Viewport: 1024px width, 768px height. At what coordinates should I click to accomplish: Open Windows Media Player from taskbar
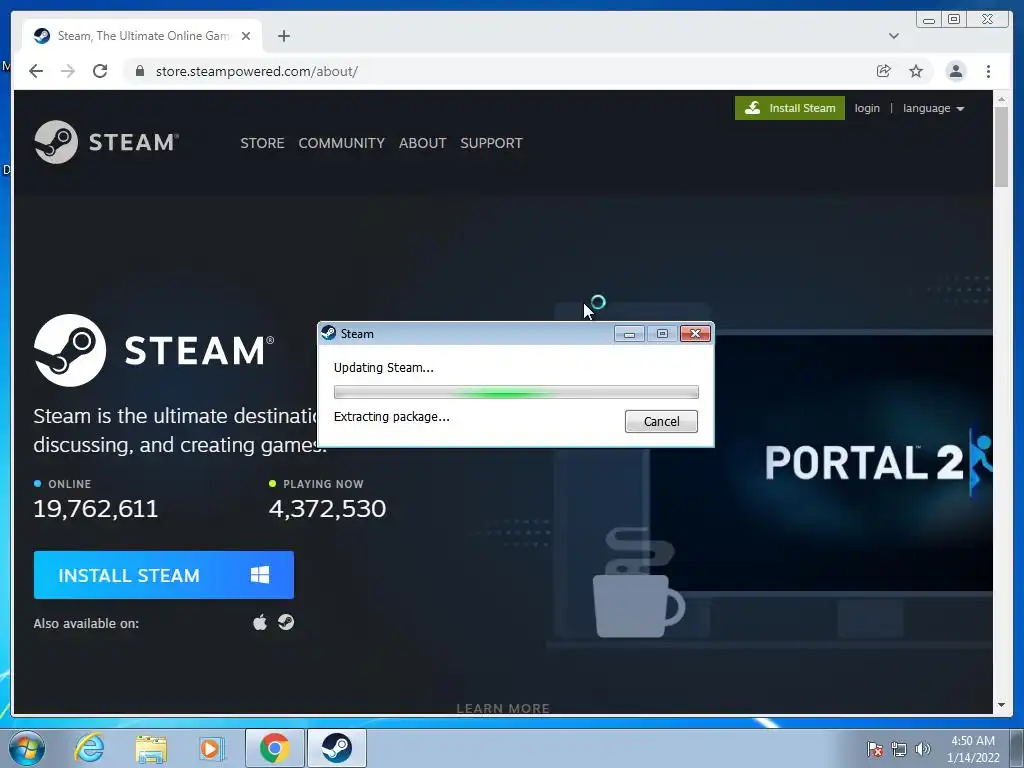tap(211, 748)
